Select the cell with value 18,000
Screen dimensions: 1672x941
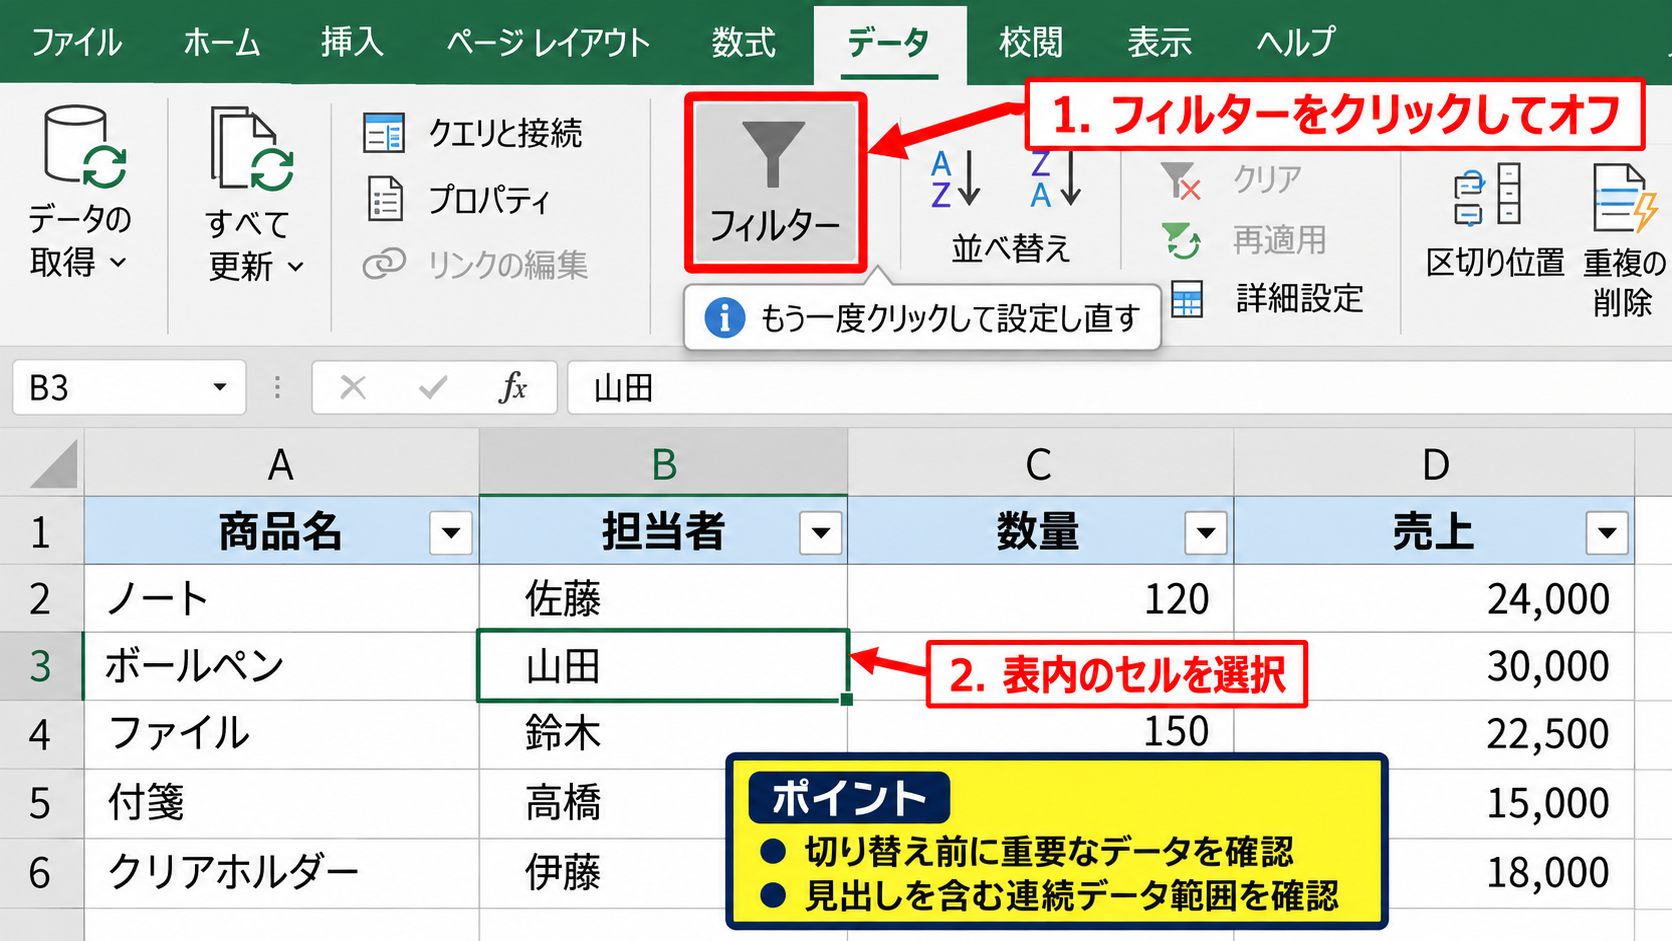1434,872
